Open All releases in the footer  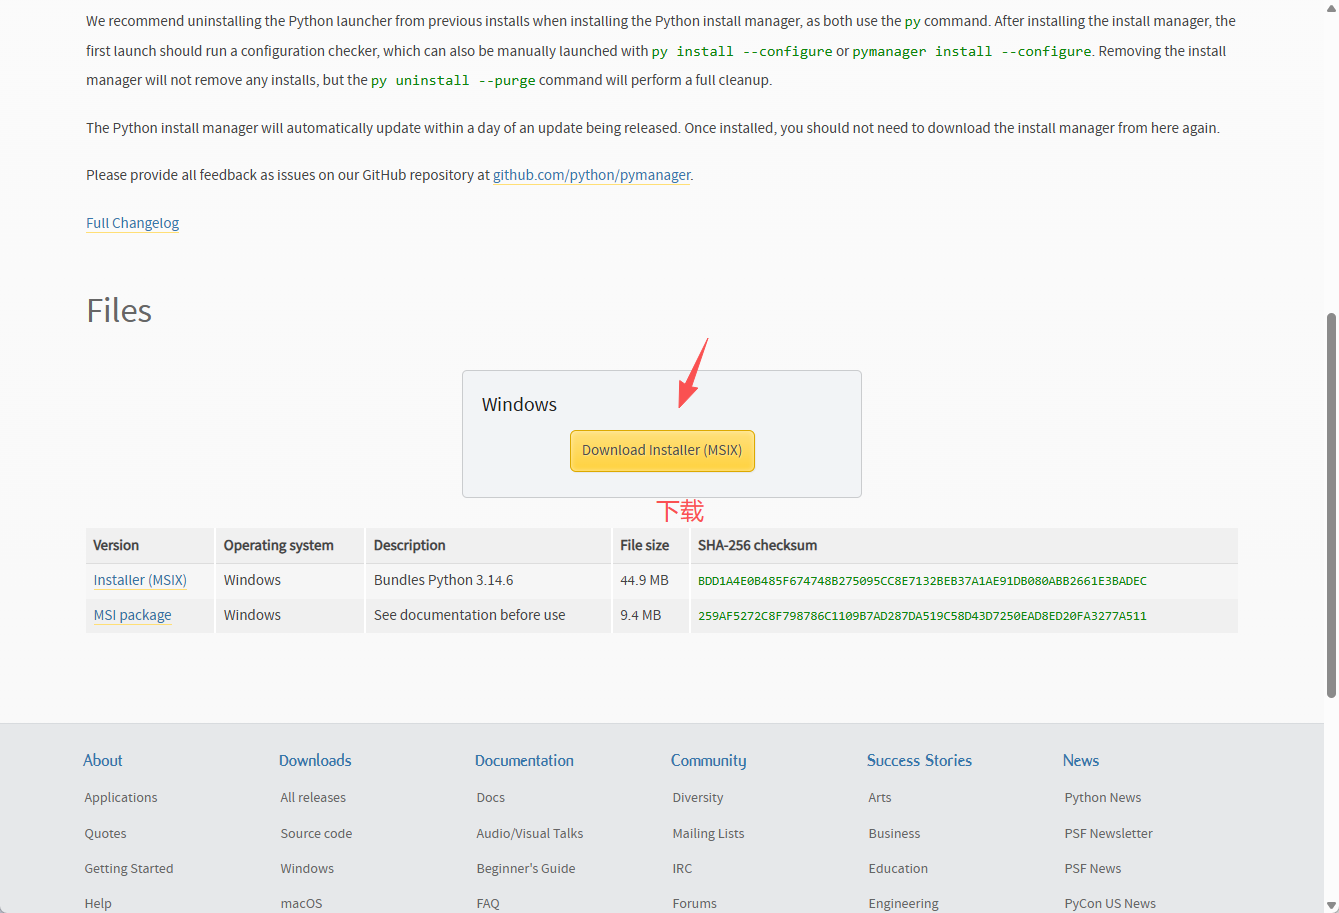coord(313,797)
